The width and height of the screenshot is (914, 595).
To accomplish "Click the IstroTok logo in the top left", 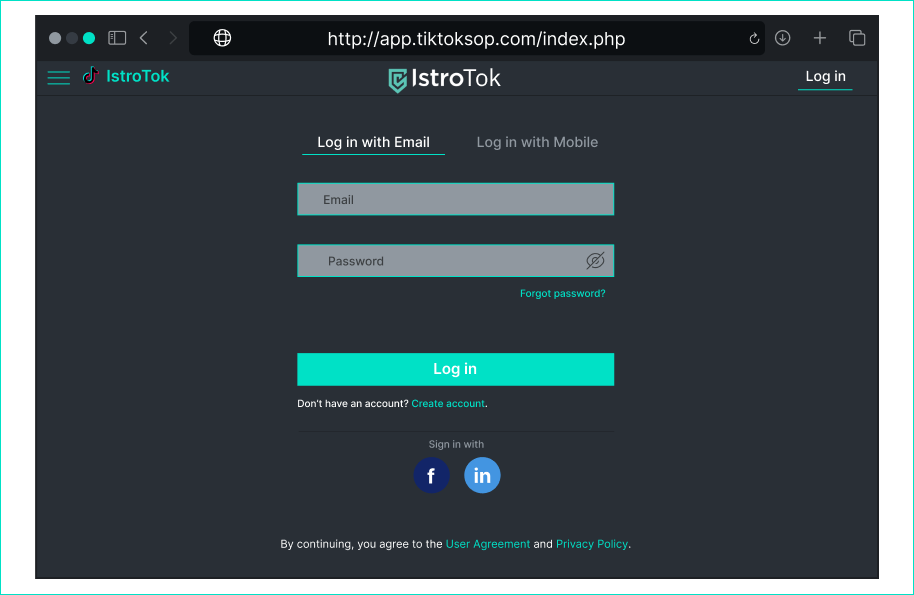I will click(126, 76).
